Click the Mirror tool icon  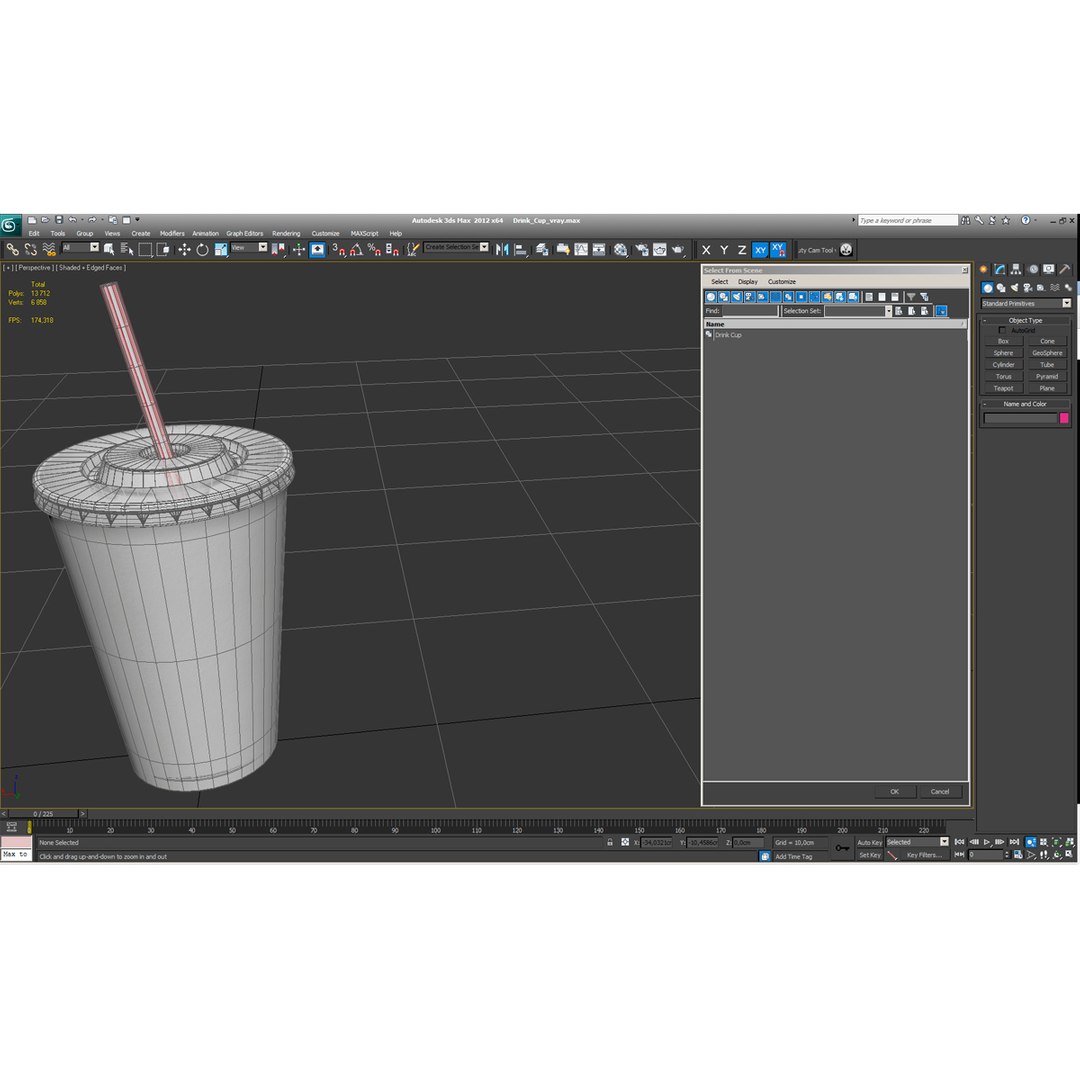click(x=502, y=249)
